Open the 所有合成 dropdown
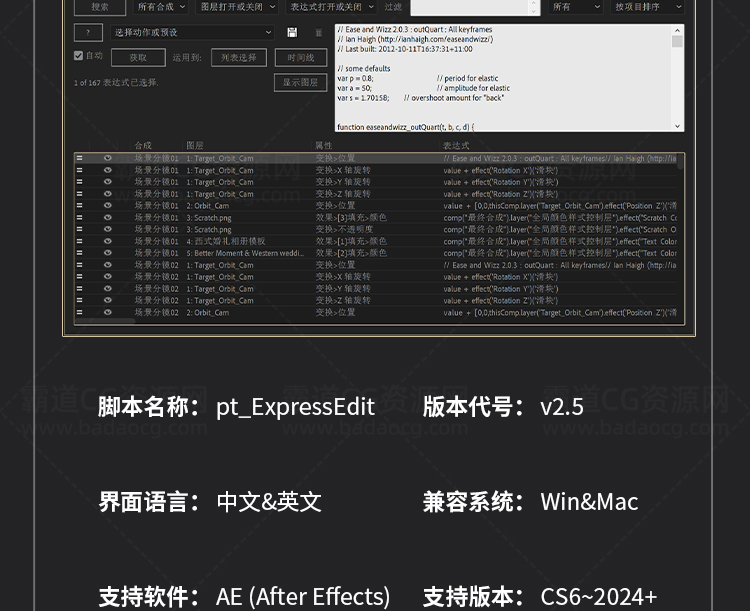This screenshot has height=611, width=750. 160,7
